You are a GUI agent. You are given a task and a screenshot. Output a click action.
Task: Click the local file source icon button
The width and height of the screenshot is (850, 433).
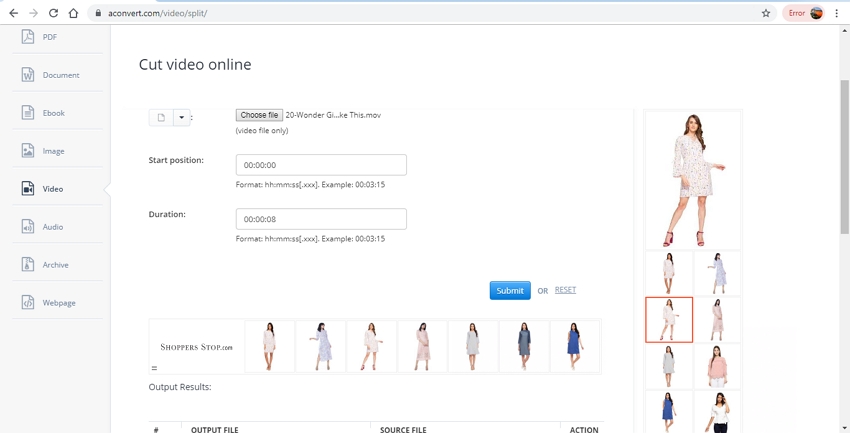pyautogui.click(x=161, y=117)
